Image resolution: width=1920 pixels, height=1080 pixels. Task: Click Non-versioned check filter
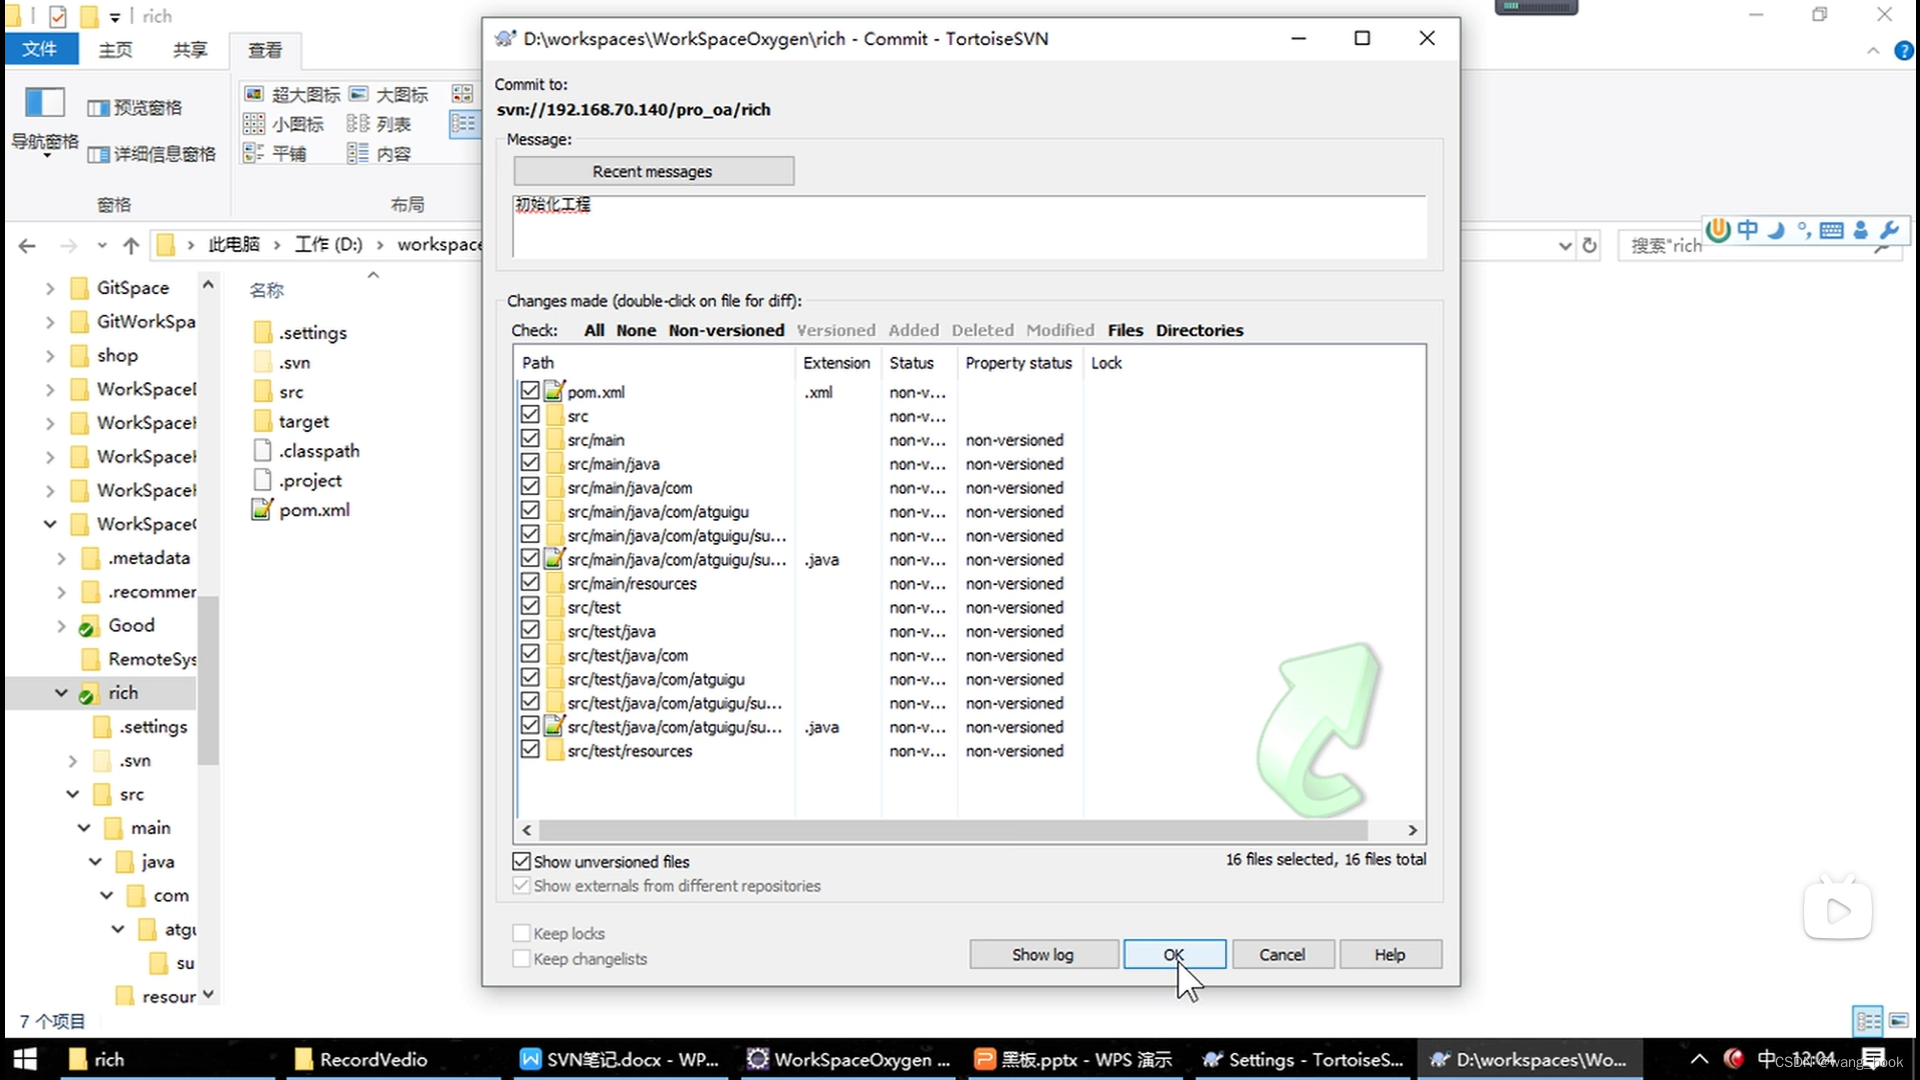pyautogui.click(x=726, y=330)
